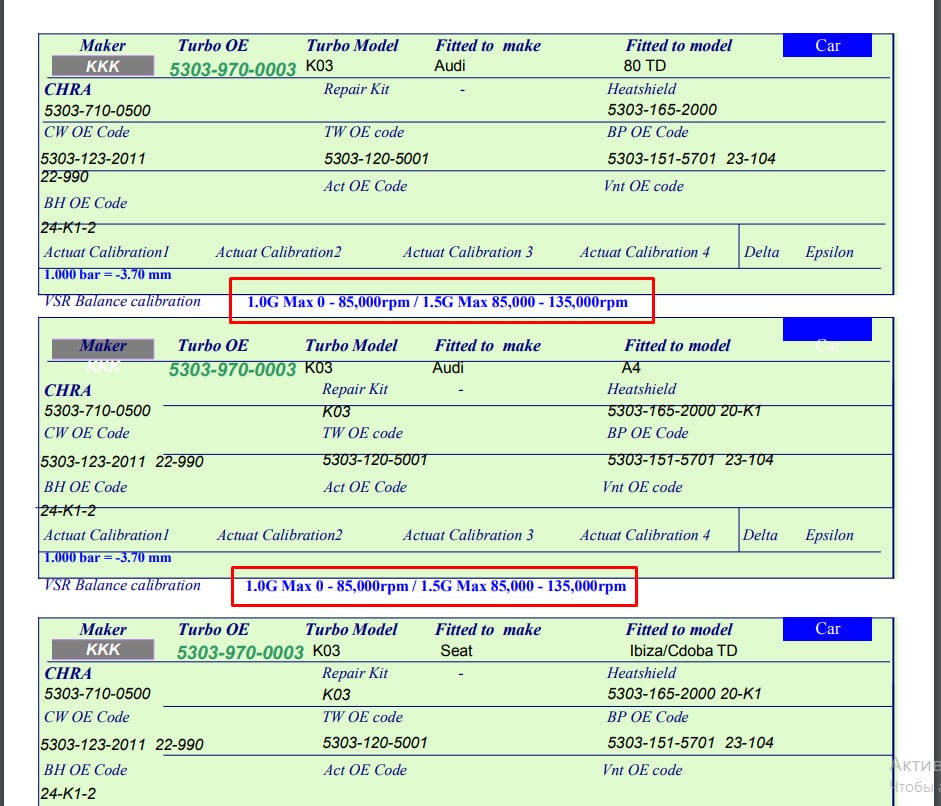This screenshot has height=806, width=941.
Task: Click the blue Car label in the Ibiza/Cdoba TD record
Action: (x=827, y=628)
